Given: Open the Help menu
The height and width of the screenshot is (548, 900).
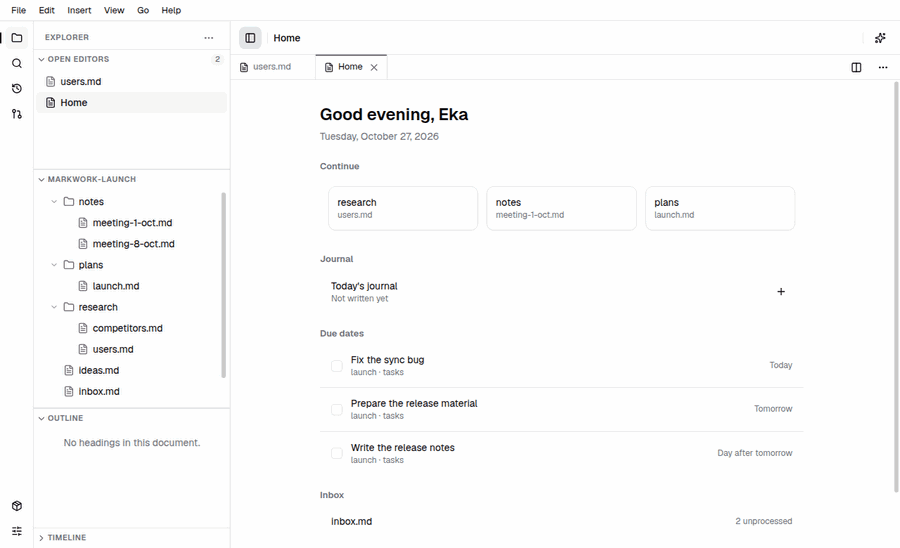Looking at the screenshot, I should coord(171,10).
